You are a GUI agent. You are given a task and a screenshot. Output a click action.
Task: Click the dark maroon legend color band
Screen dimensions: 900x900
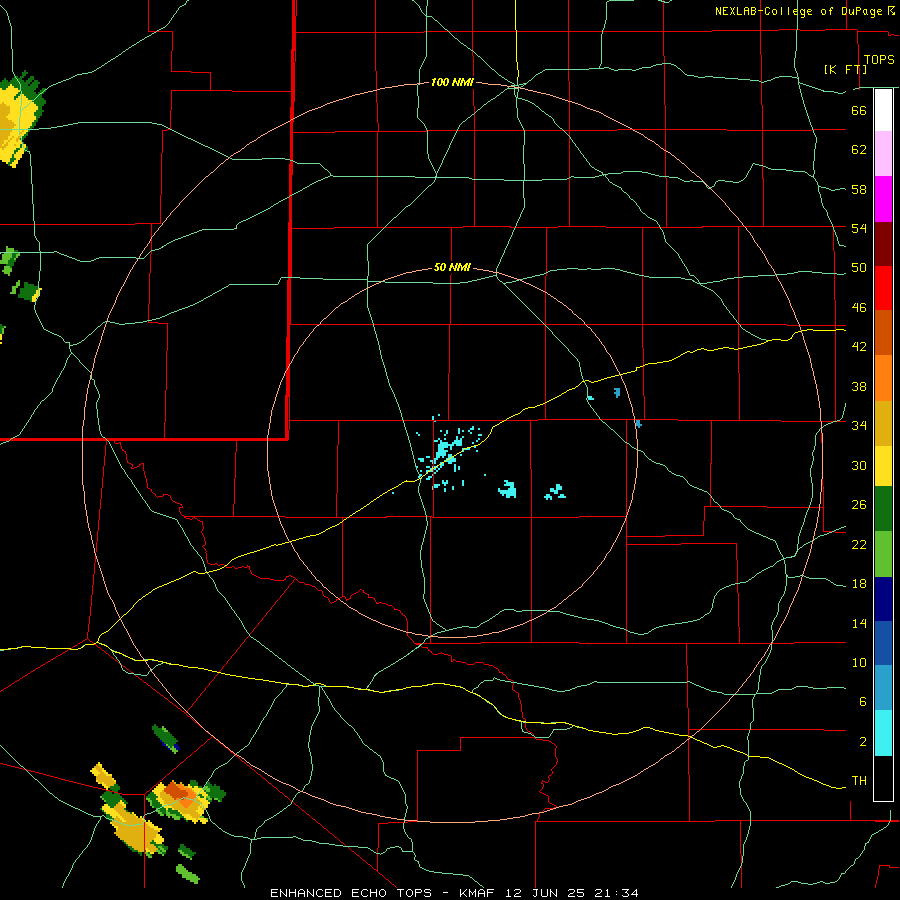[x=883, y=244]
